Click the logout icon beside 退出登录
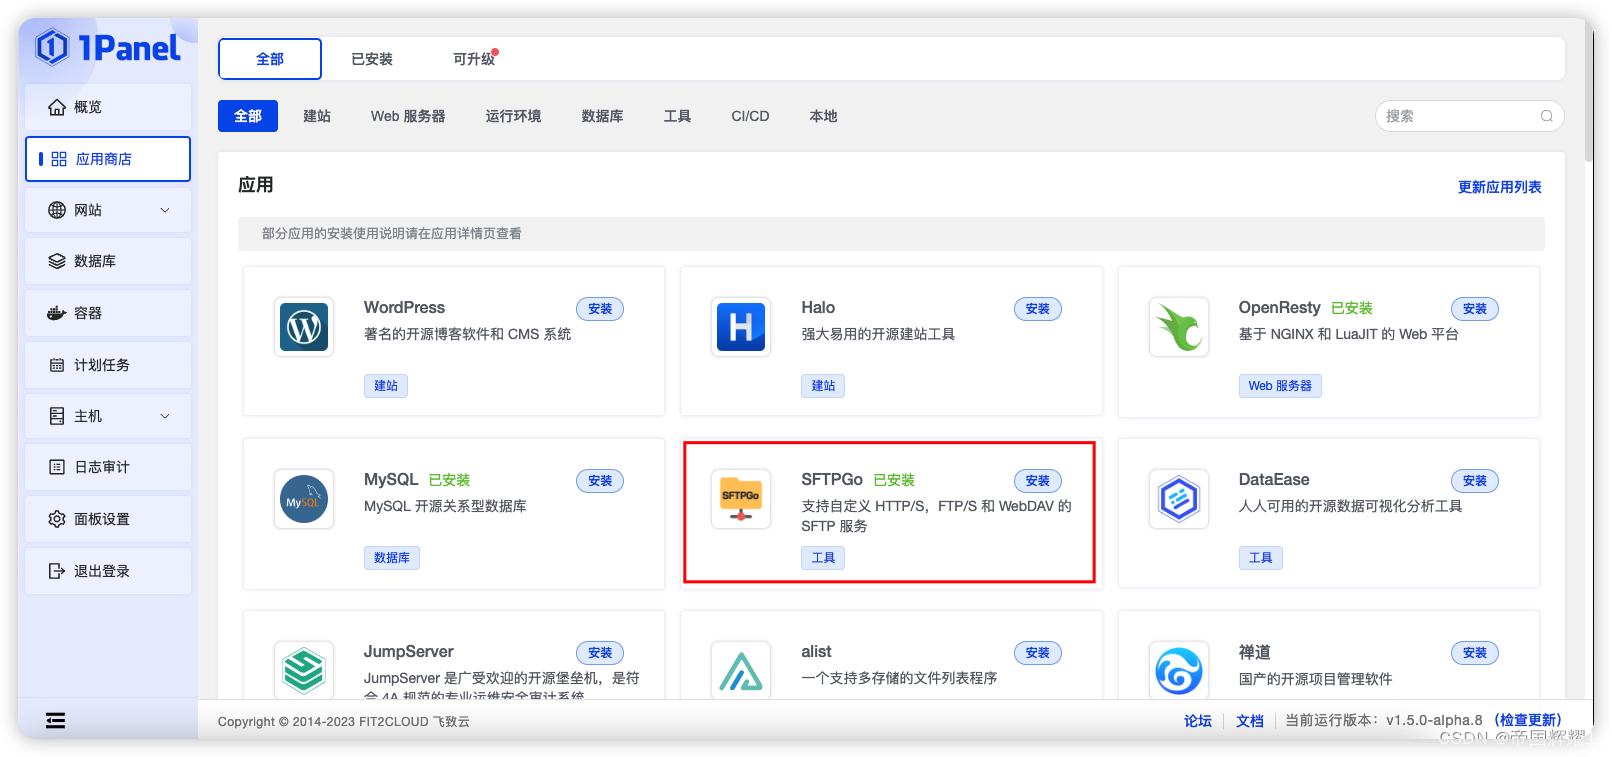Image resolution: width=1612 pixels, height=757 pixels. 57,571
